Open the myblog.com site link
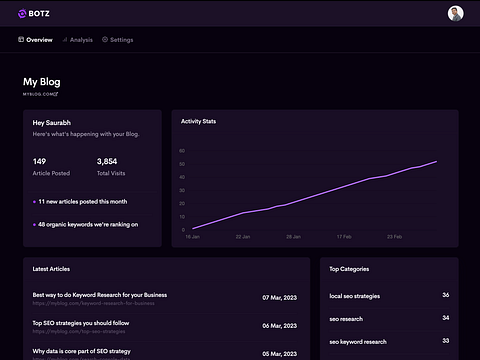The image size is (480, 360). tap(38, 94)
